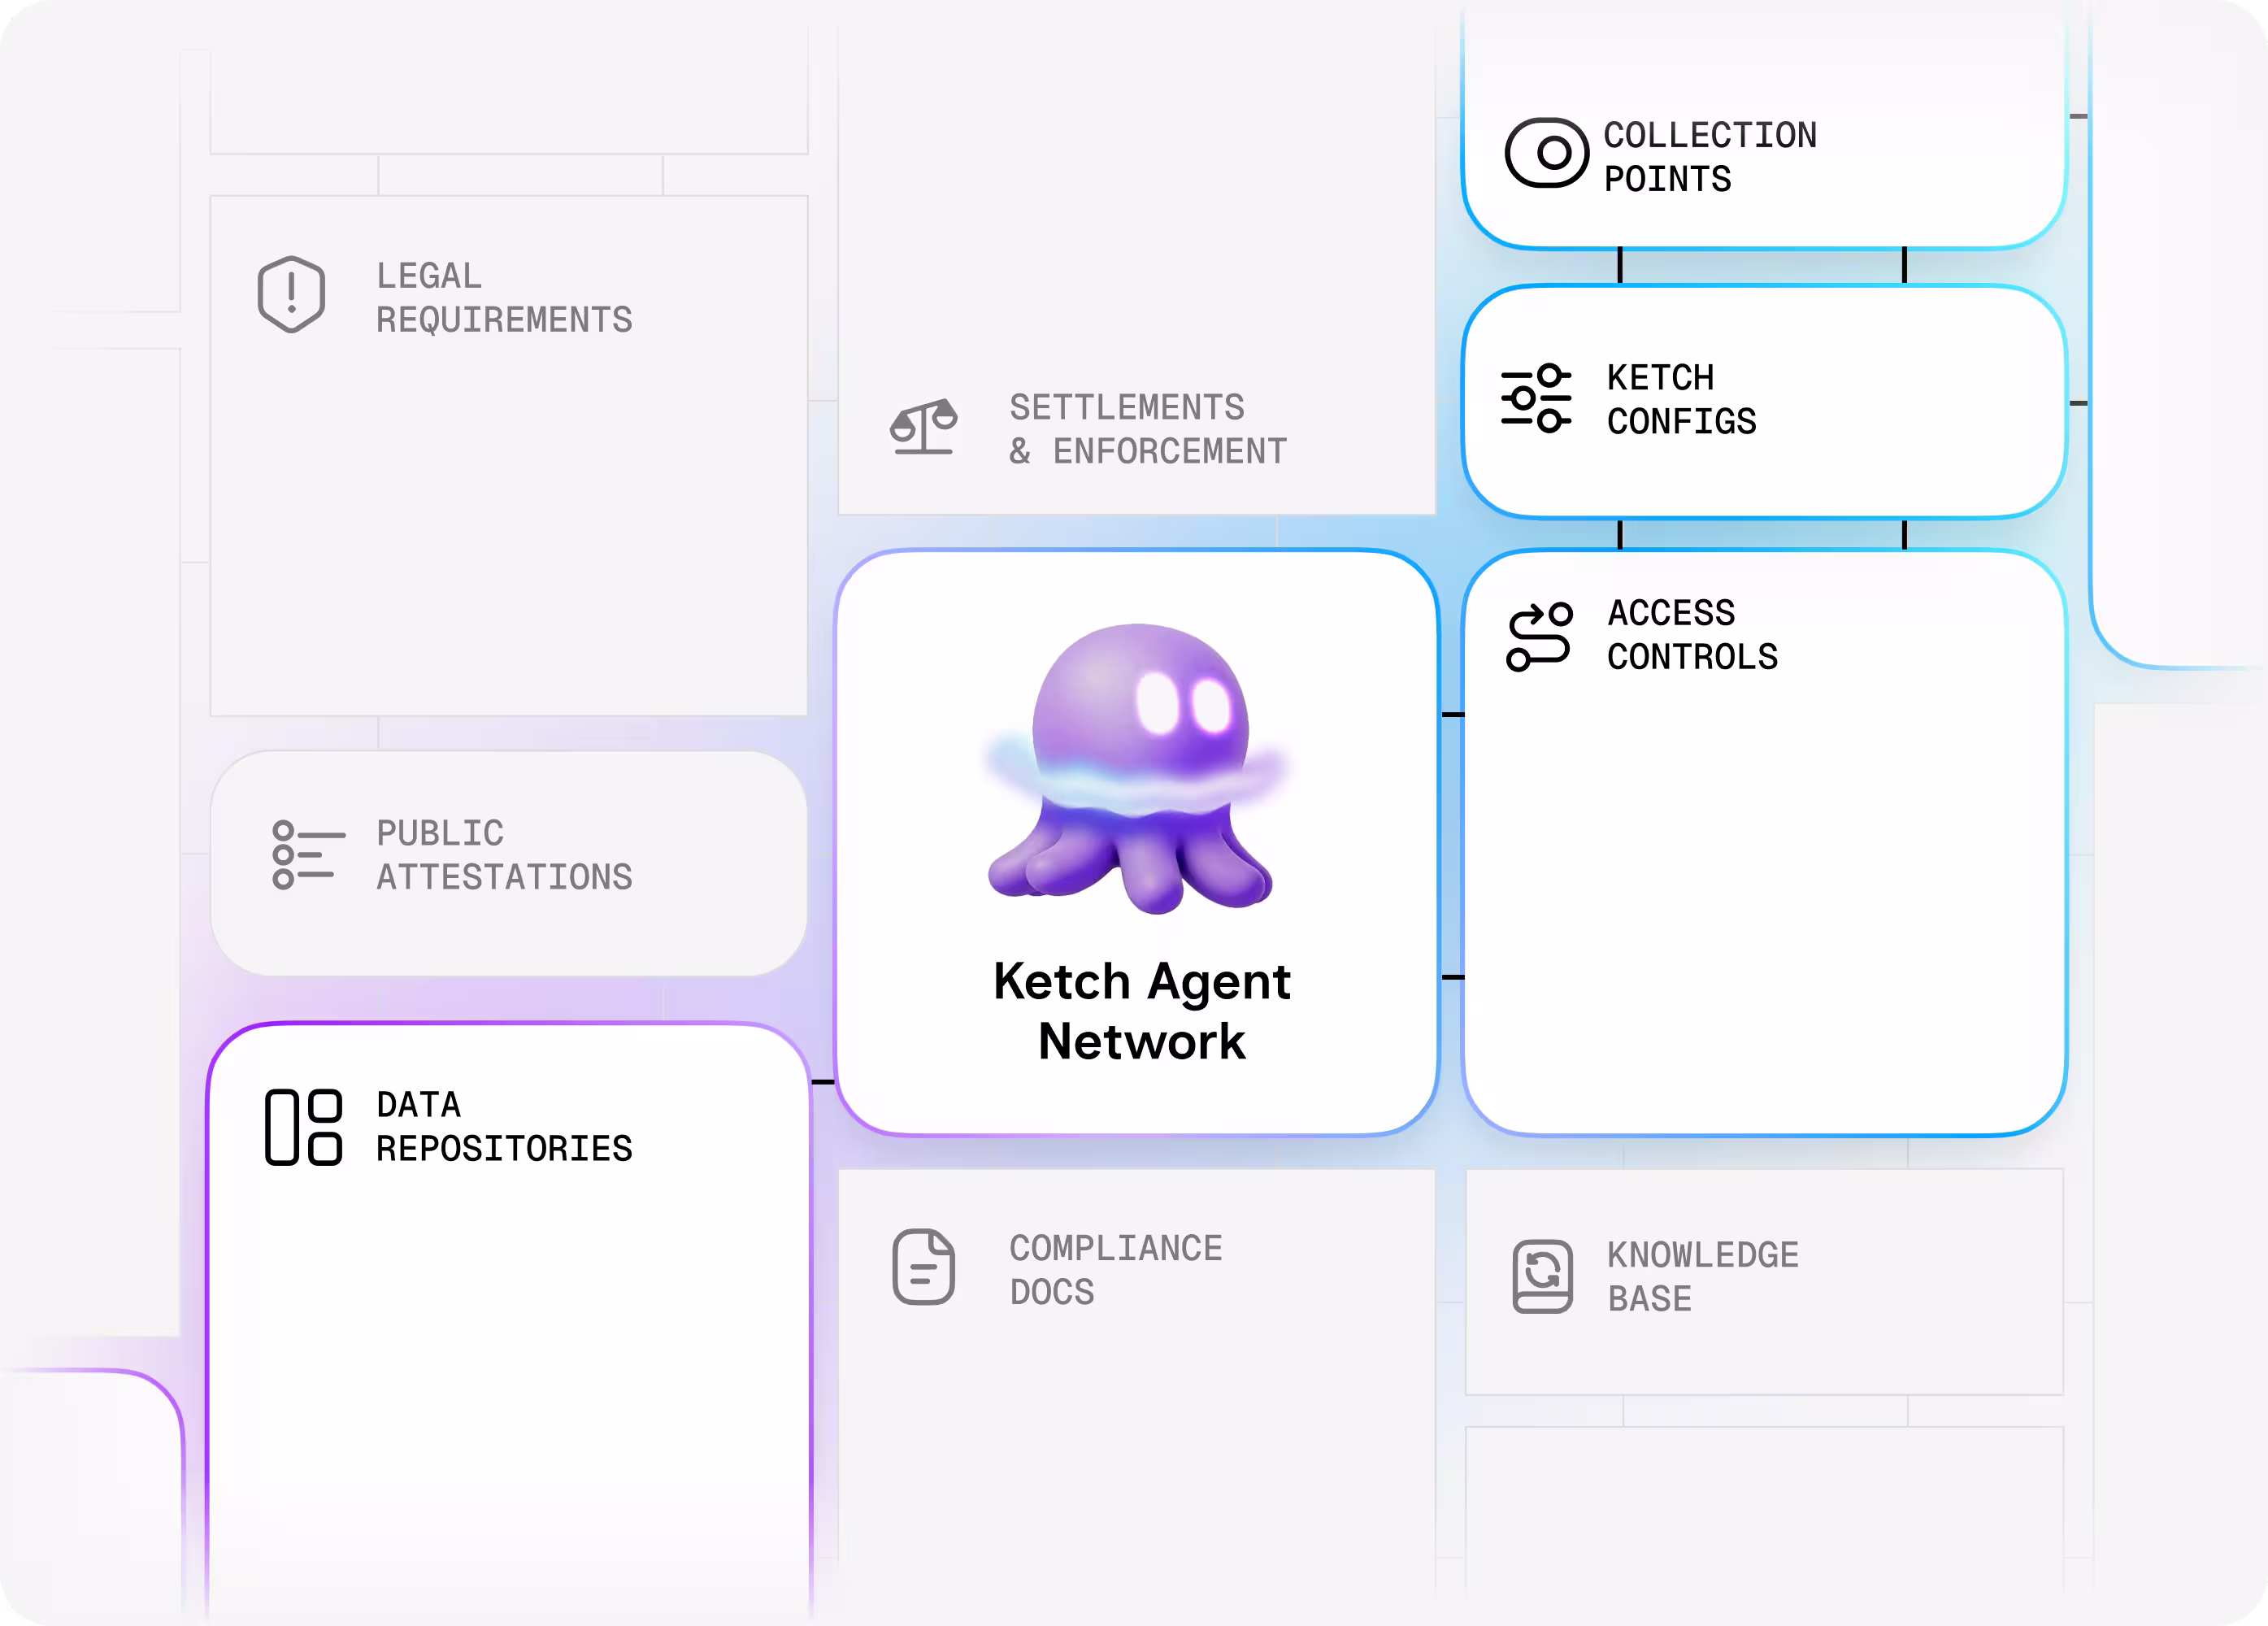Click the Data Repositories grid icon
This screenshot has height=1626, width=2268.
[303, 1127]
